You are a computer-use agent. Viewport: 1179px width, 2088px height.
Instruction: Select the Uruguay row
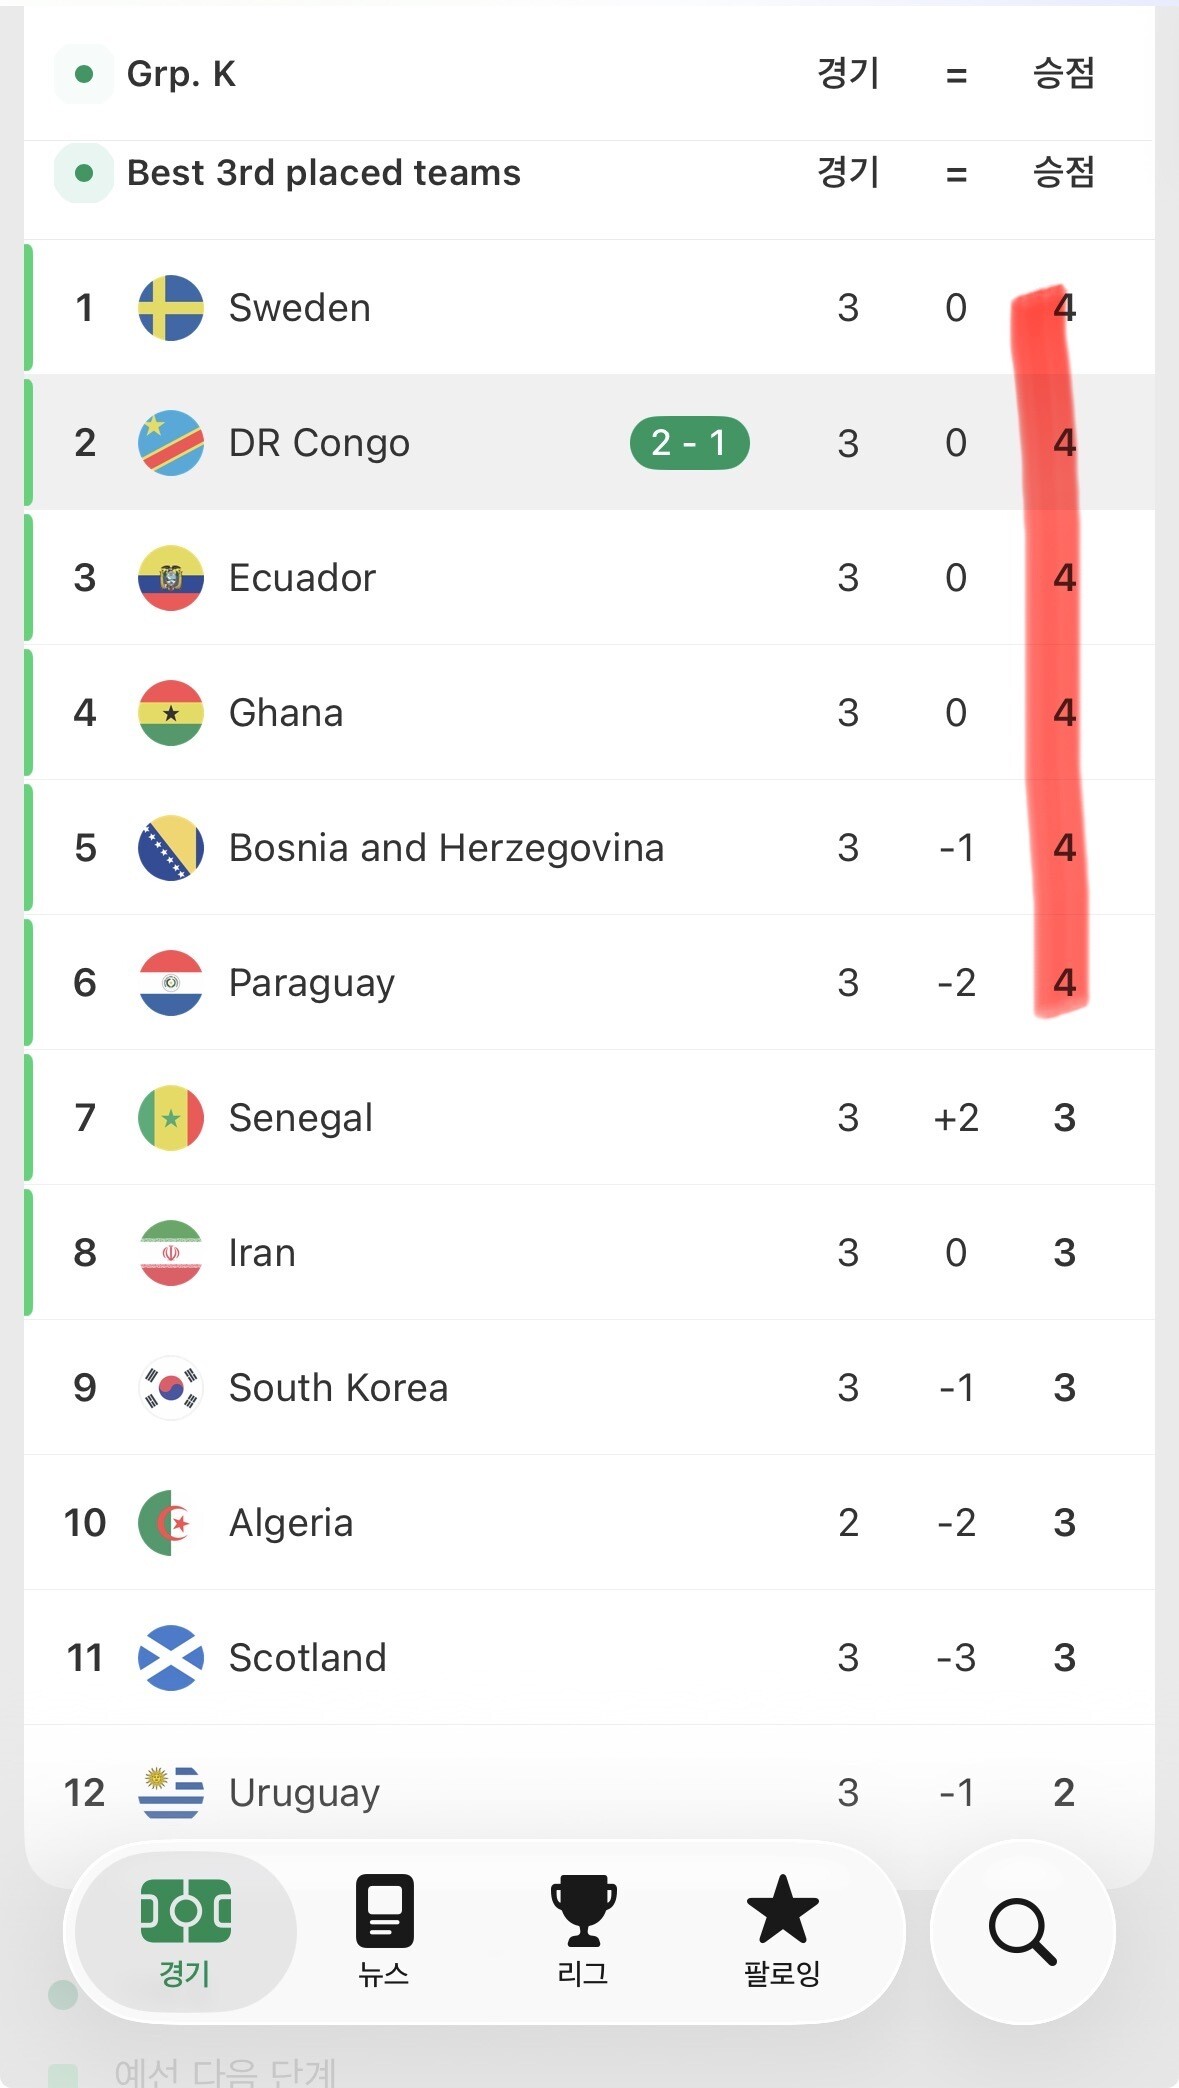[589, 1793]
